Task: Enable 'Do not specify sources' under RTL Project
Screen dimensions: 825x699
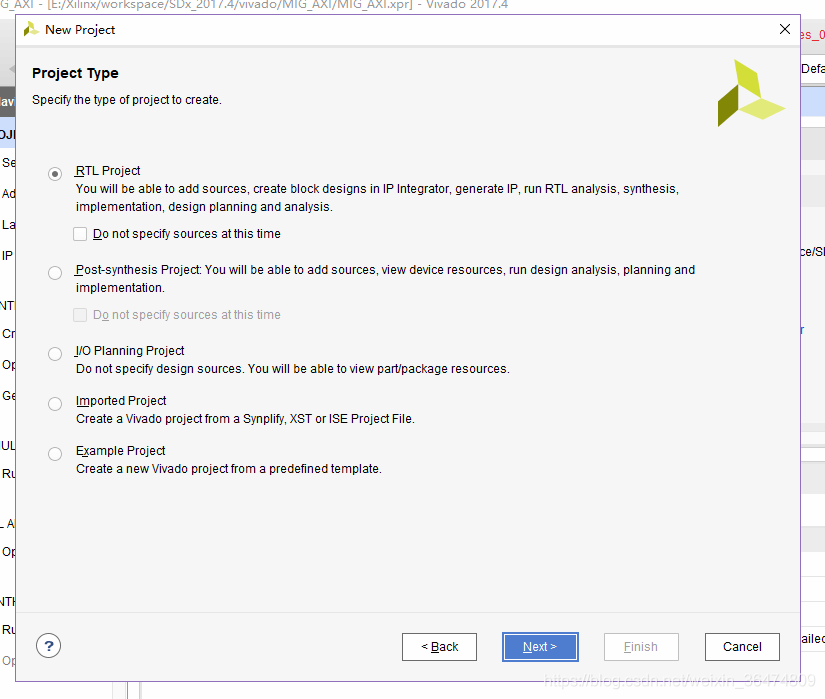Action: tap(80, 234)
